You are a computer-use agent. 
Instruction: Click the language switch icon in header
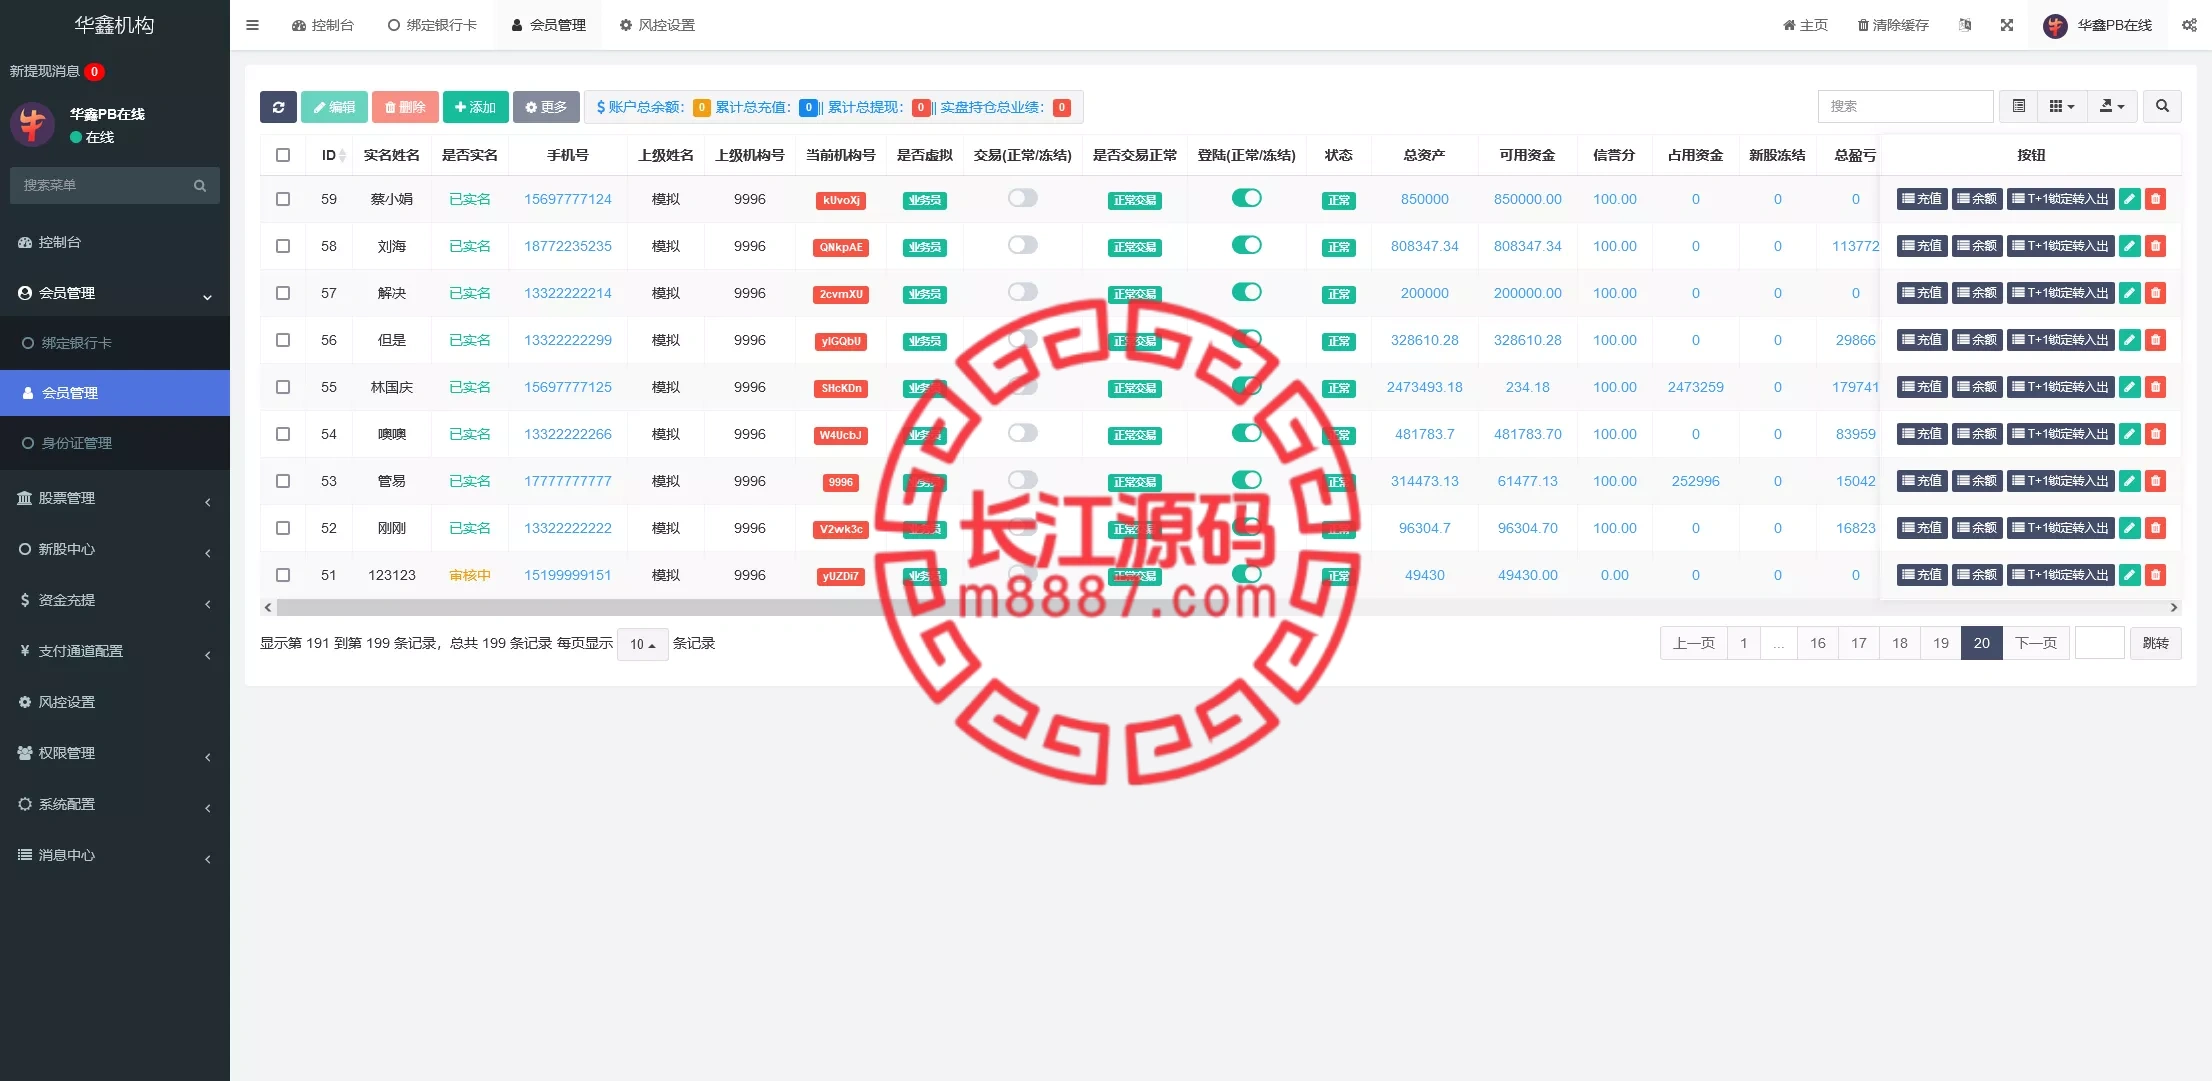1964,25
